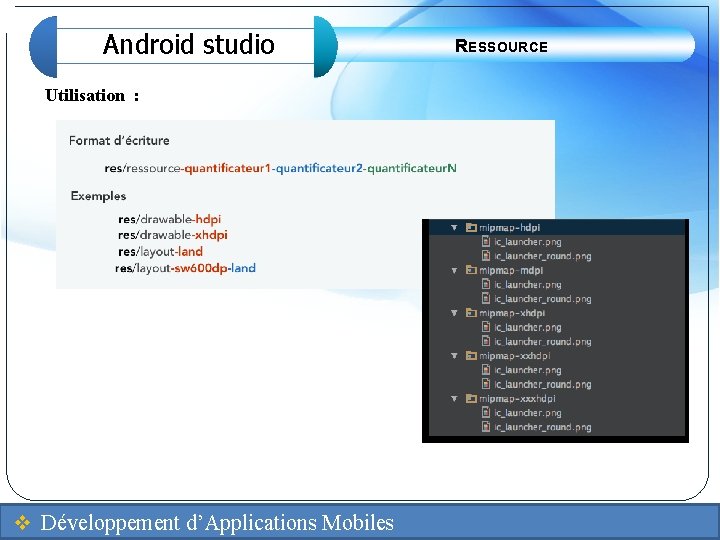
Task: Click ic_launcher_round.png file icon under mipmap-mdpi
Action: pyautogui.click(x=486, y=298)
